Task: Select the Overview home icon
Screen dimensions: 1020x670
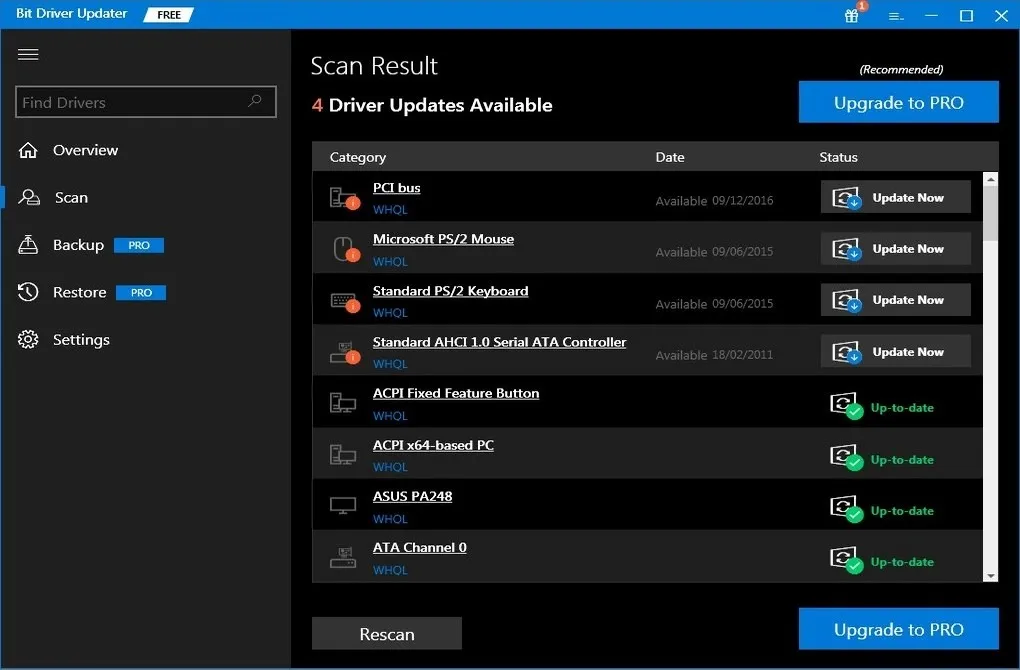Action: [x=26, y=150]
